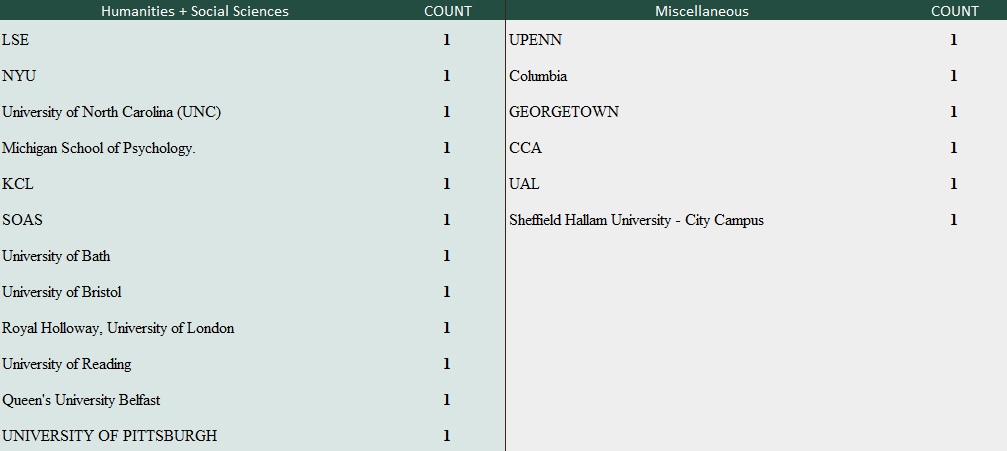Click the count value for KCL
The width and height of the screenshot is (1007, 451).
[x=447, y=184]
